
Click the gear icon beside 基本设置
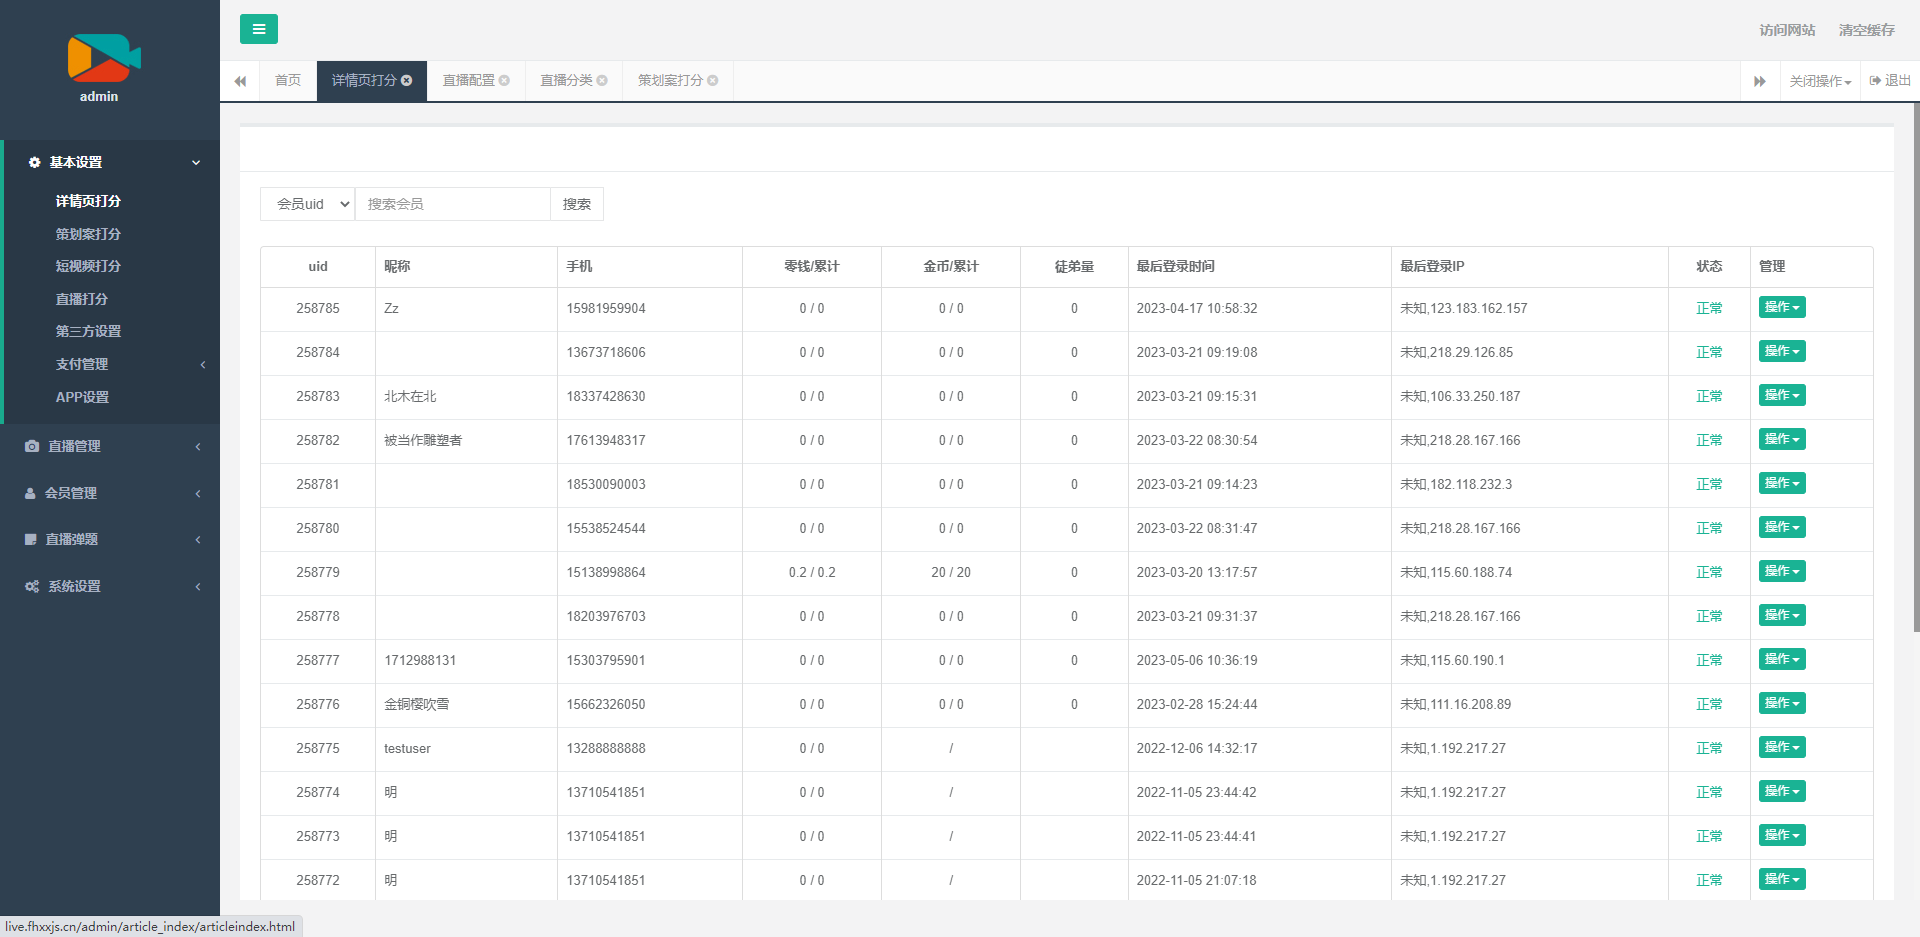(x=34, y=162)
